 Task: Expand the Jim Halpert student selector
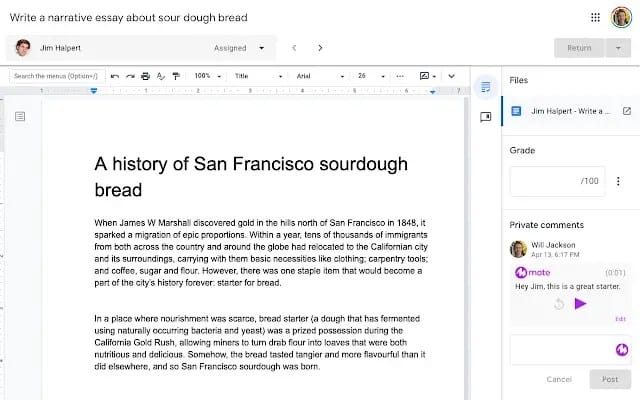coord(261,47)
